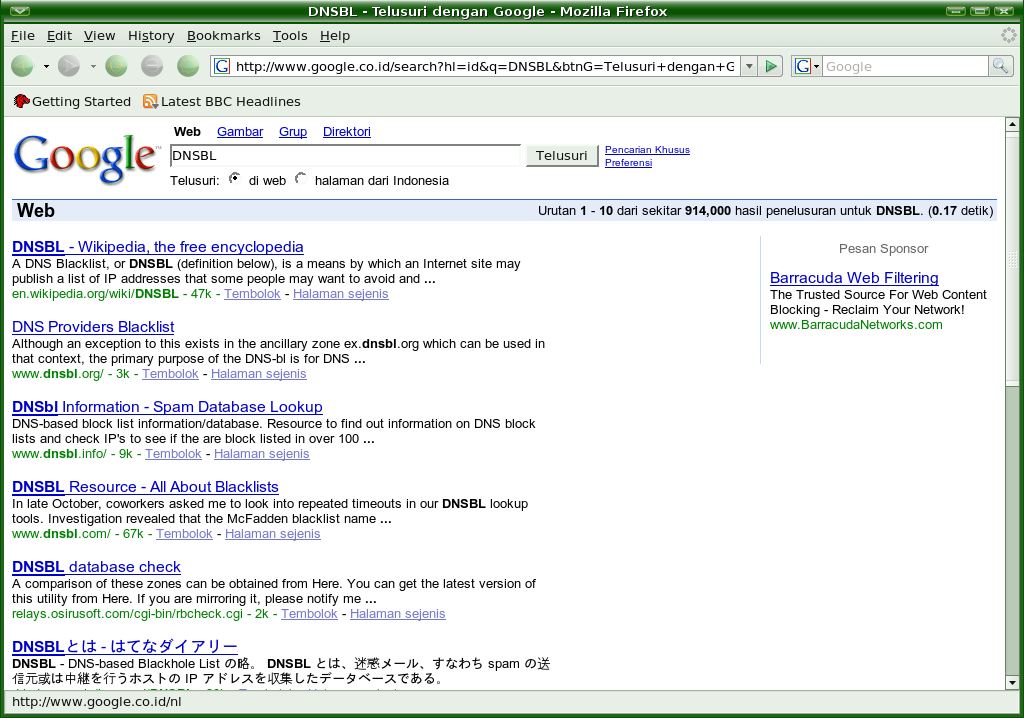Open Tembolok link for the Wikipedia result
Image resolution: width=1024 pixels, height=718 pixels.
(252, 293)
